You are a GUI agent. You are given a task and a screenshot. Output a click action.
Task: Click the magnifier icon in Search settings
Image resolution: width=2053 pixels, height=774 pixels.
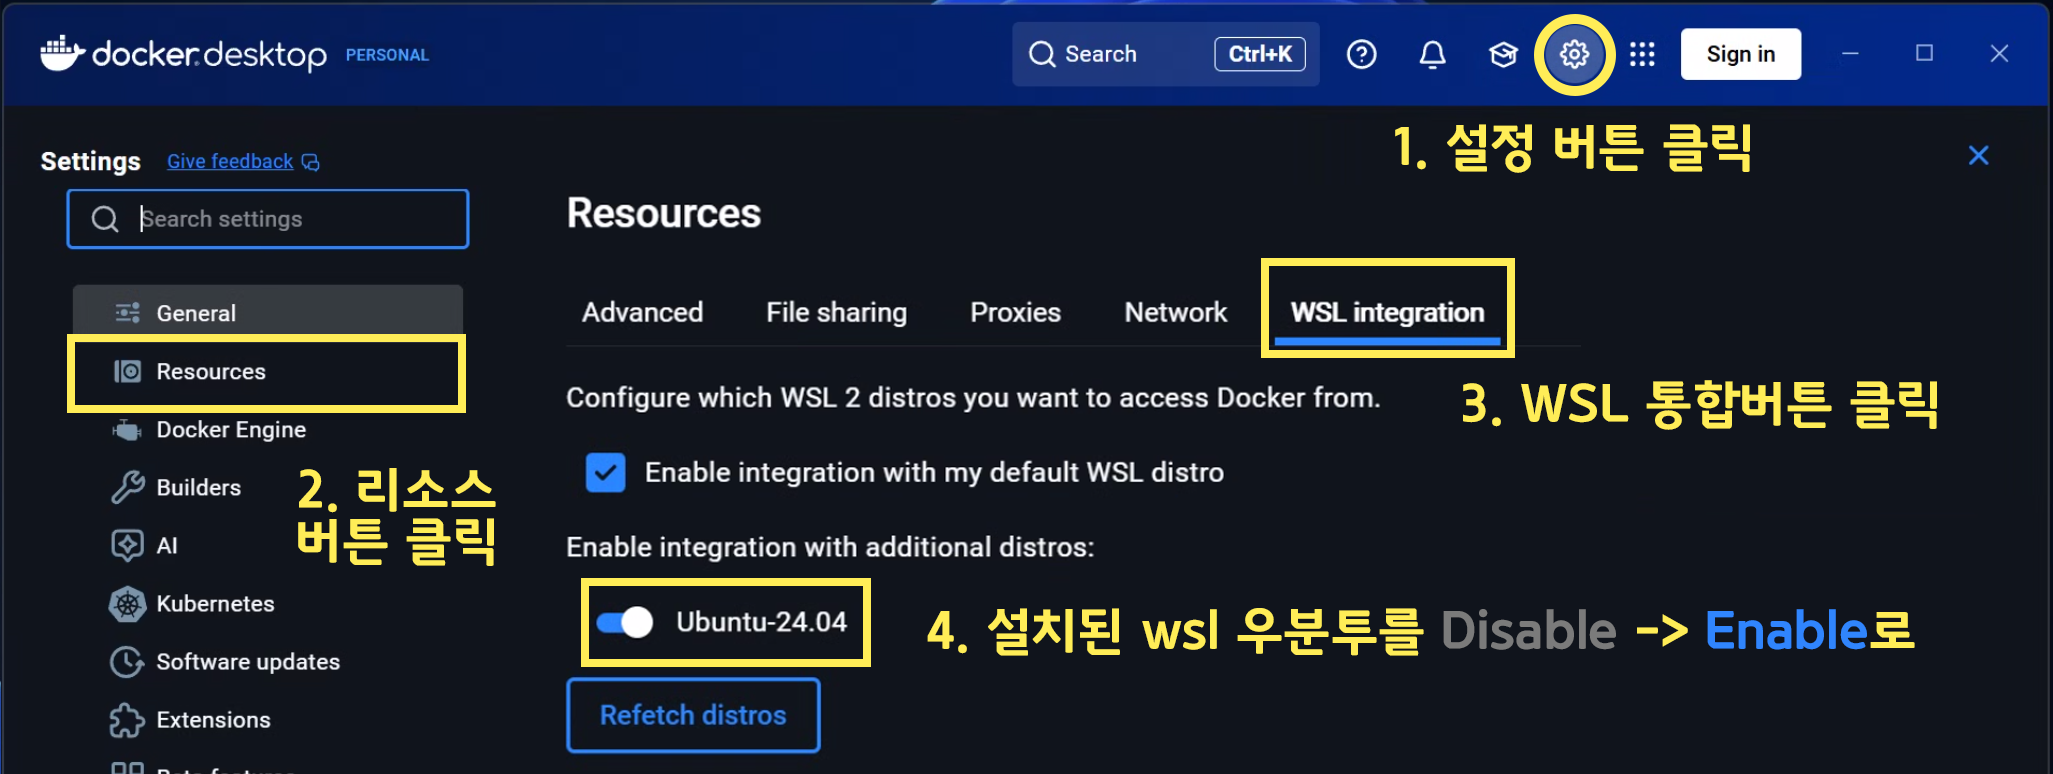click(x=105, y=219)
